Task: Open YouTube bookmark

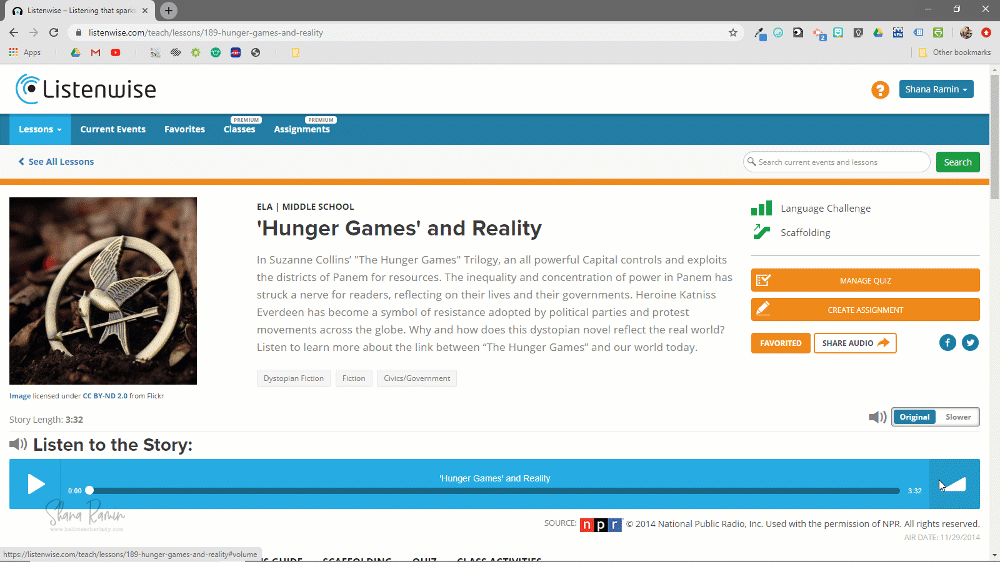Action: coord(115,52)
